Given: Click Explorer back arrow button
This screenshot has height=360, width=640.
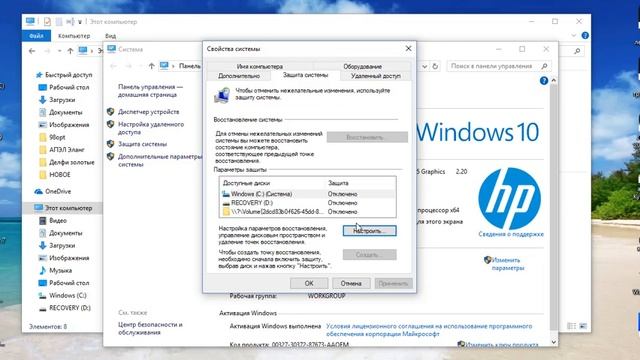Looking at the screenshot, I should [32, 51].
